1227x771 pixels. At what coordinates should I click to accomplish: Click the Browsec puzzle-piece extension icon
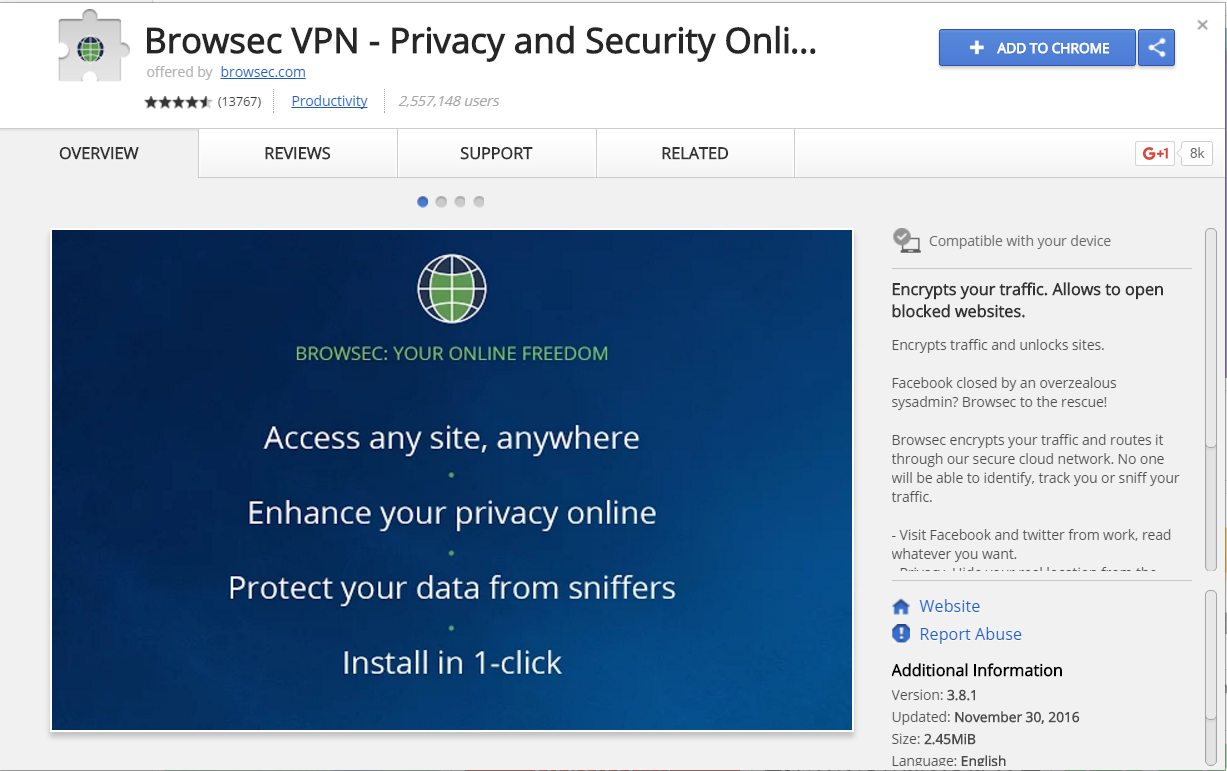[93, 47]
